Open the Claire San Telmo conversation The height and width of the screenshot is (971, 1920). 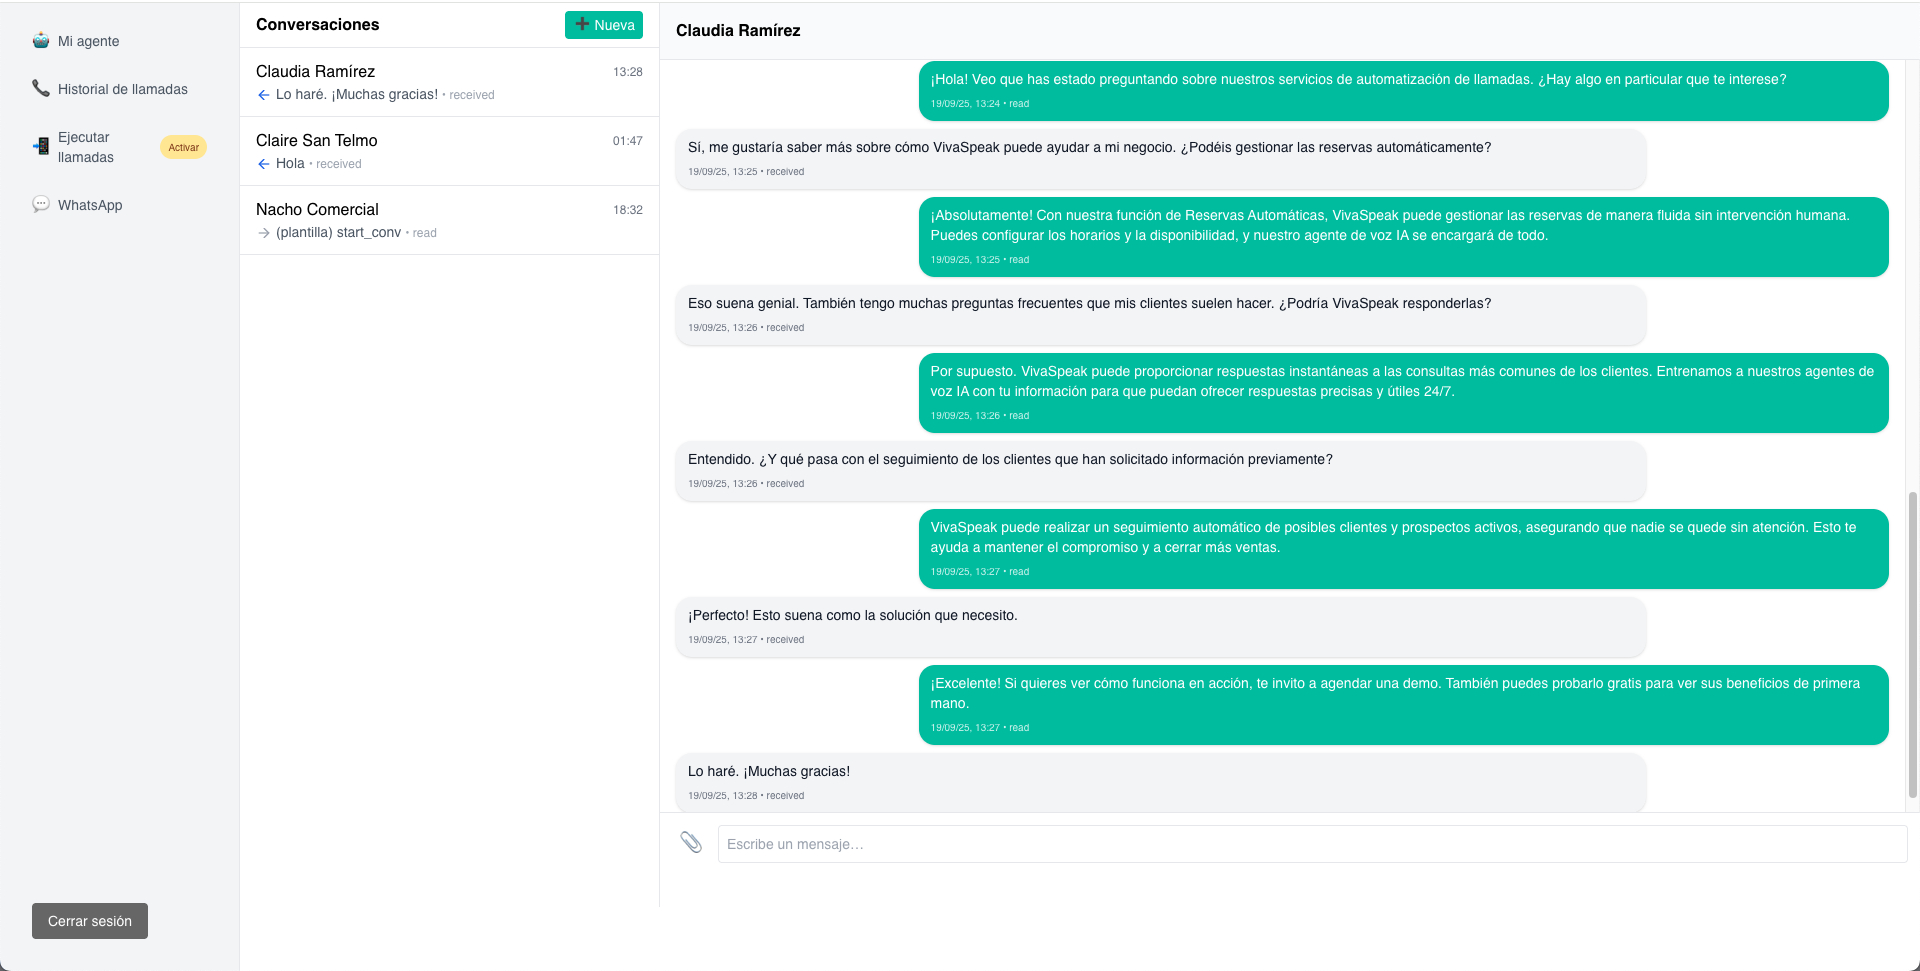click(x=449, y=151)
